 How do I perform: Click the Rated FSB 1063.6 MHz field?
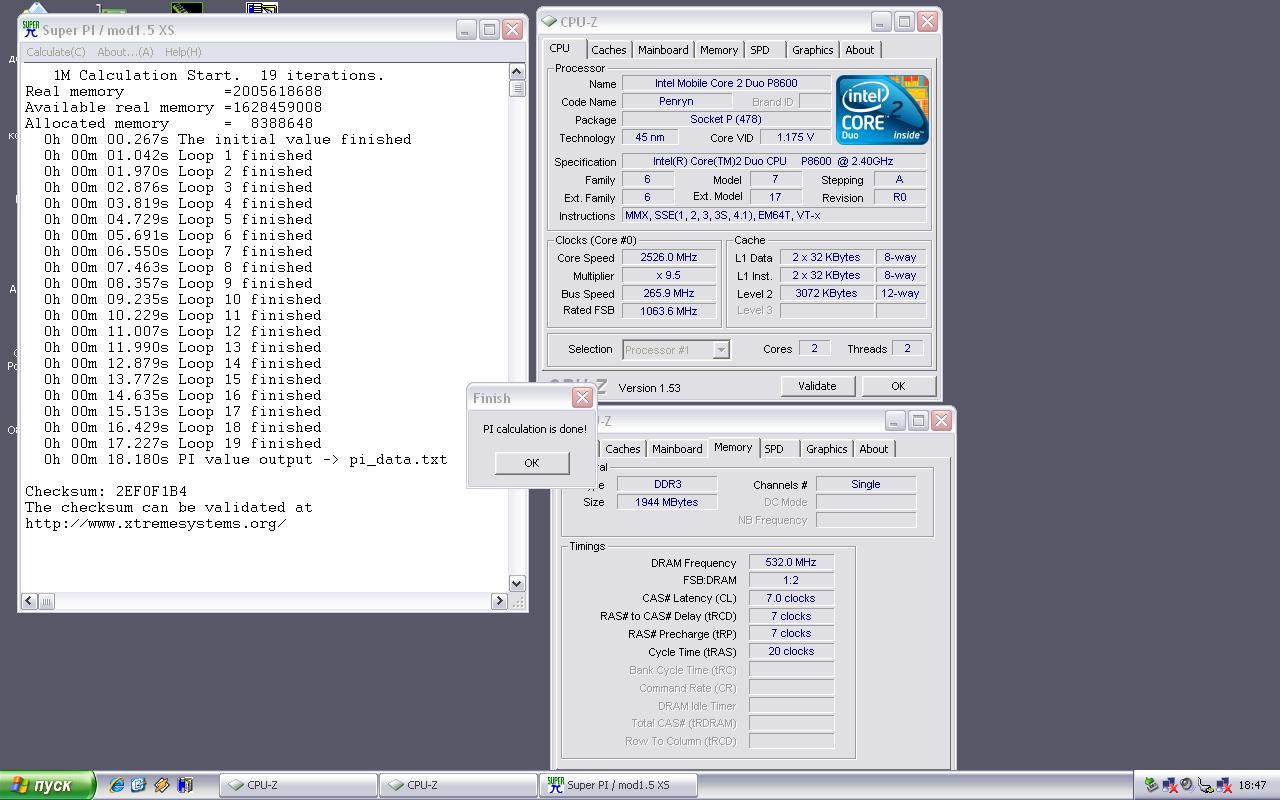pyautogui.click(x=670, y=311)
